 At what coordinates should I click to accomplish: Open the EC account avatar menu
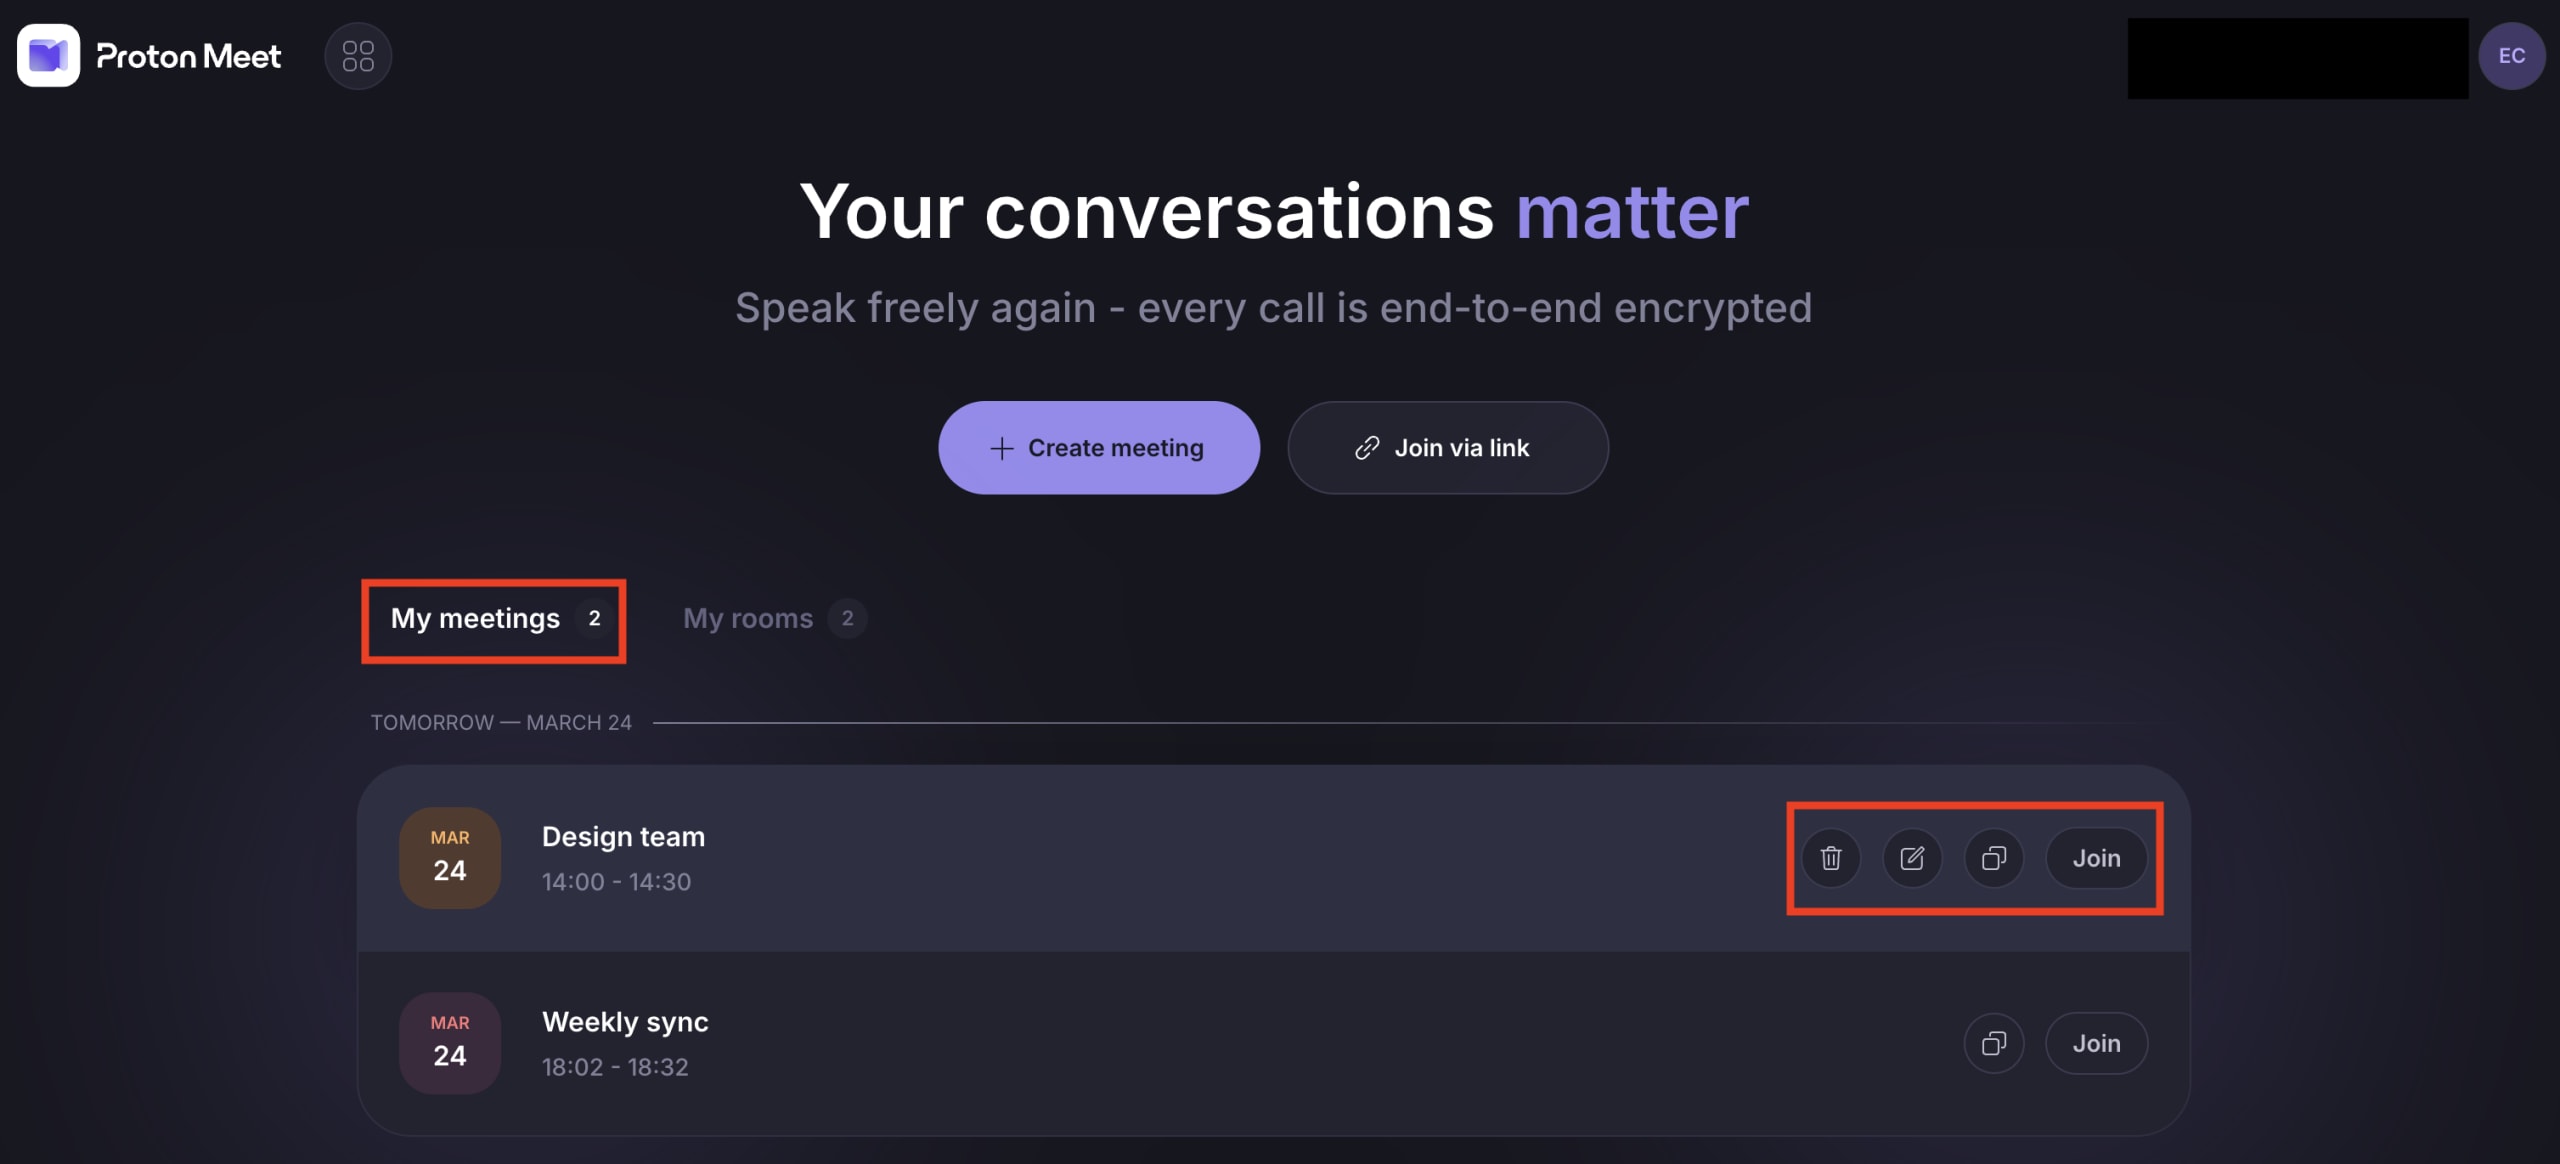2511,55
